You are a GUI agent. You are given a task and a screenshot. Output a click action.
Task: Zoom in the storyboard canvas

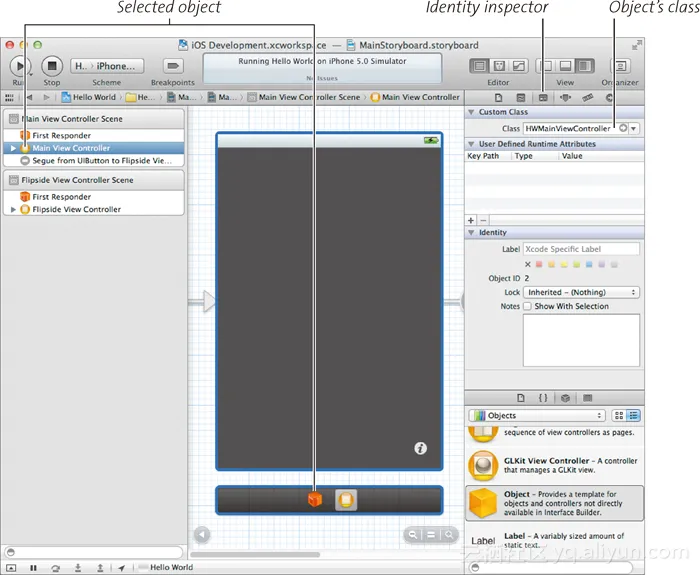tap(449, 534)
